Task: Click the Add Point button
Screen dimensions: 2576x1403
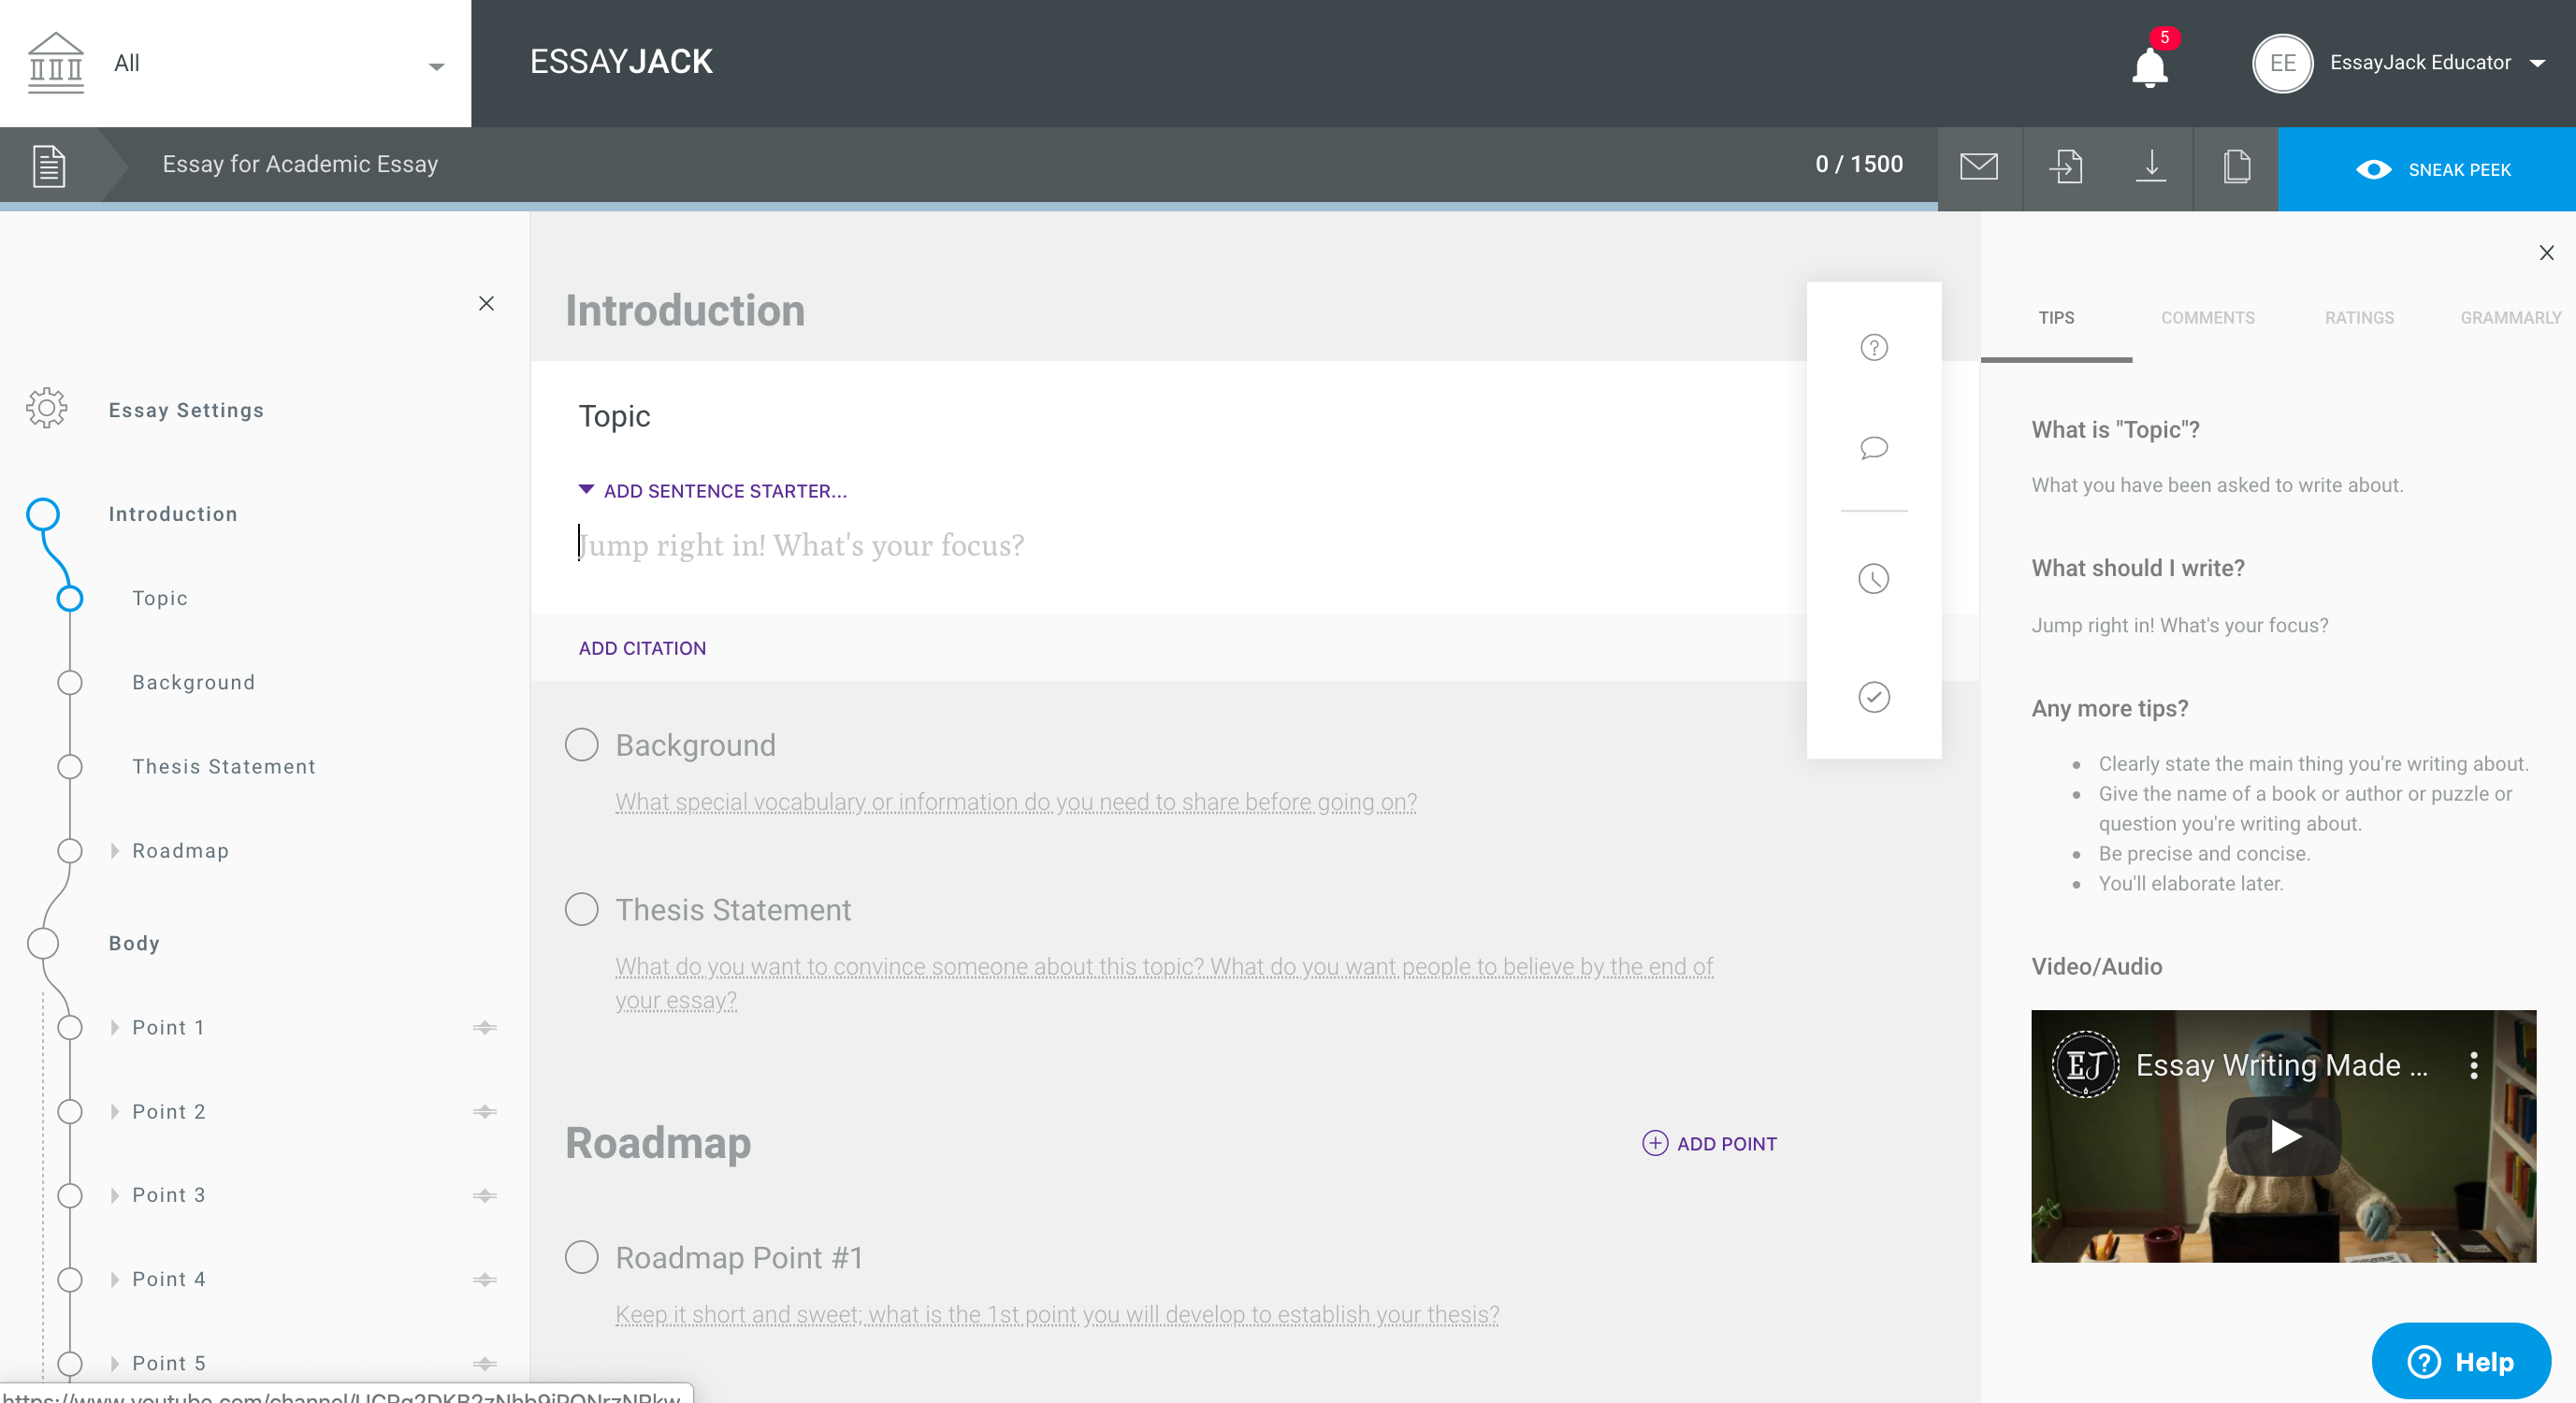Action: click(x=1709, y=1143)
